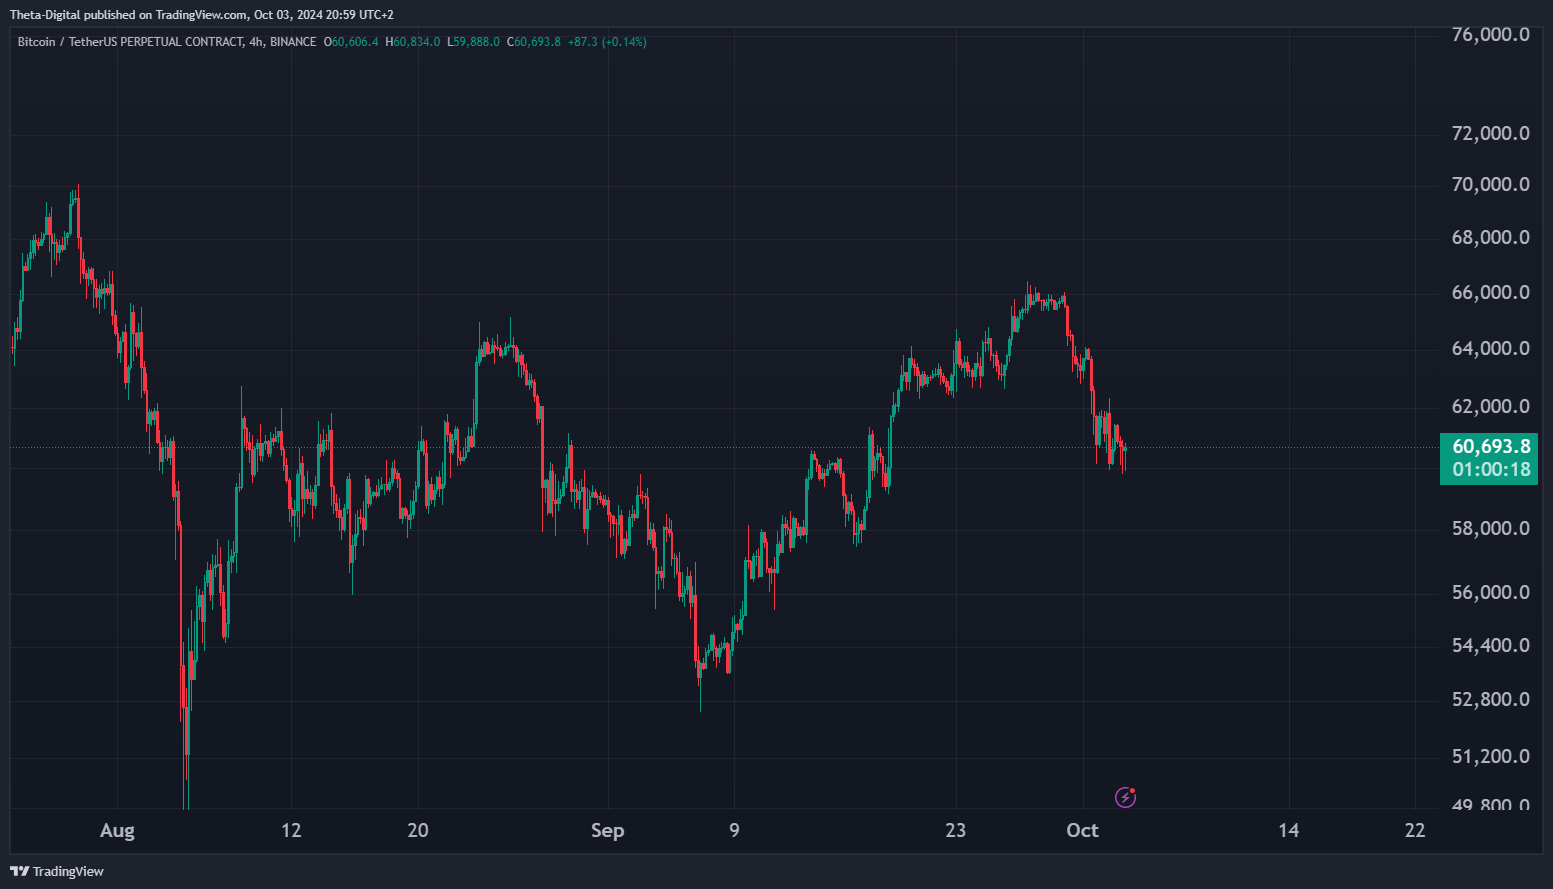Image resolution: width=1553 pixels, height=889 pixels.
Task: Click the 22 date label on time axis
Action: pyautogui.click(x=1415, y=830)
